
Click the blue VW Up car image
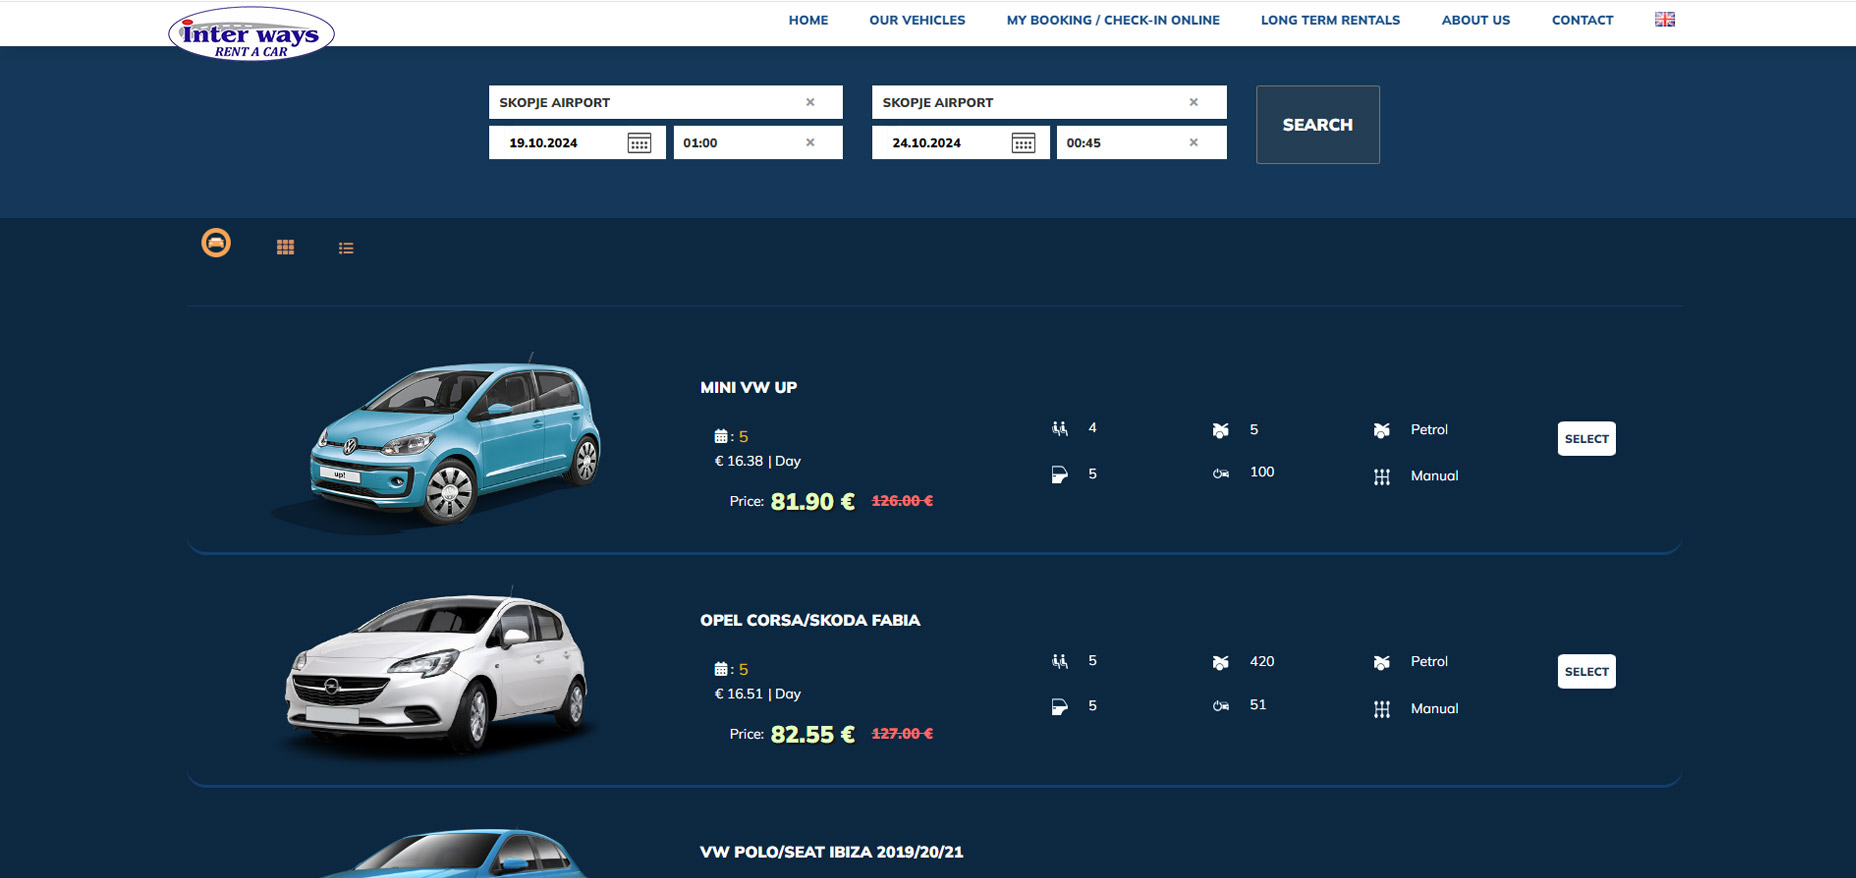click(438, 442)
